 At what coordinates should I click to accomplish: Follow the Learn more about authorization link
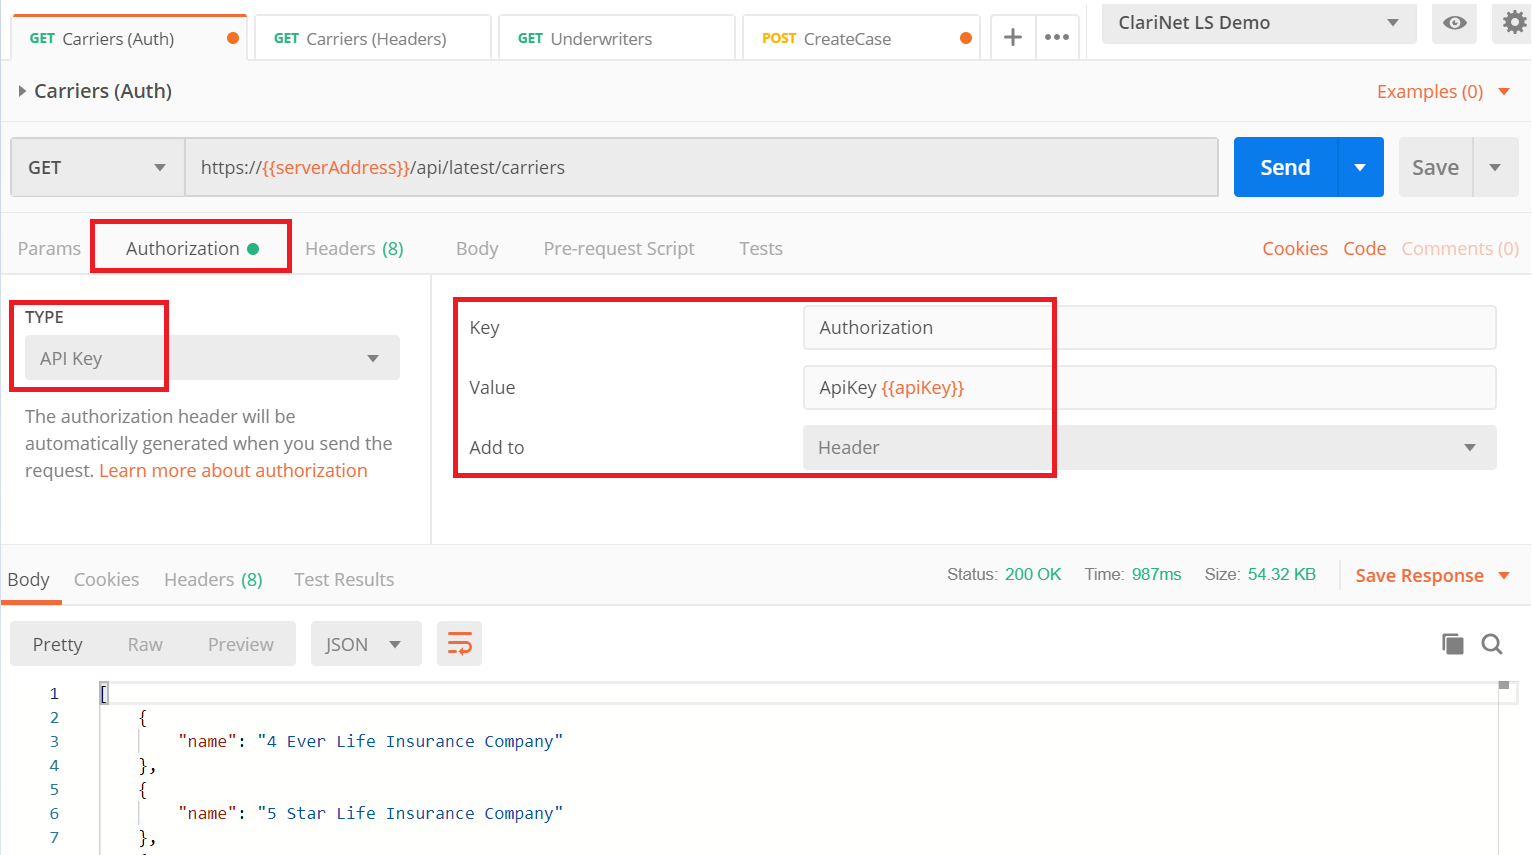tap(233, 471)
